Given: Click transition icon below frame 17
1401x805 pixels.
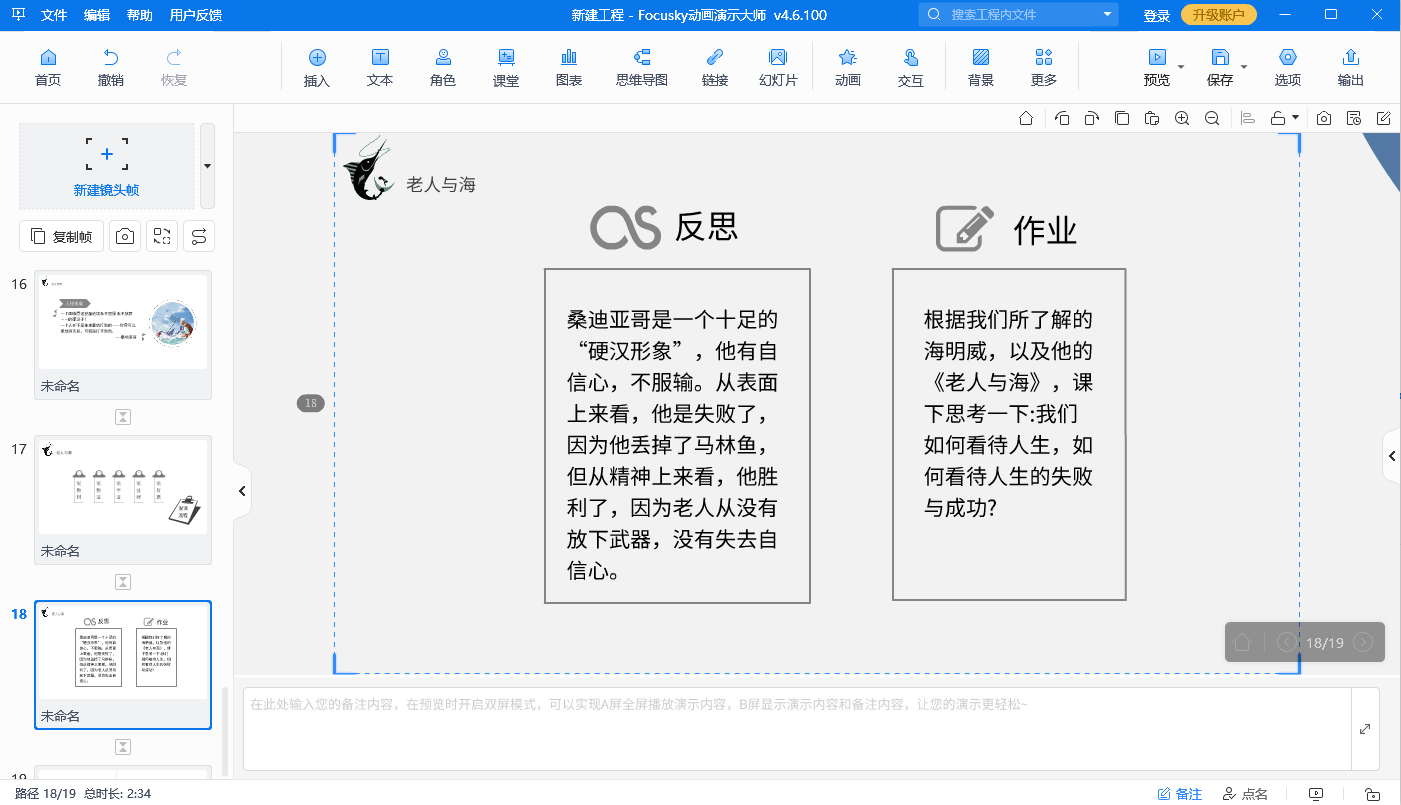Looking at the screenshot, I should coord(123,582).
